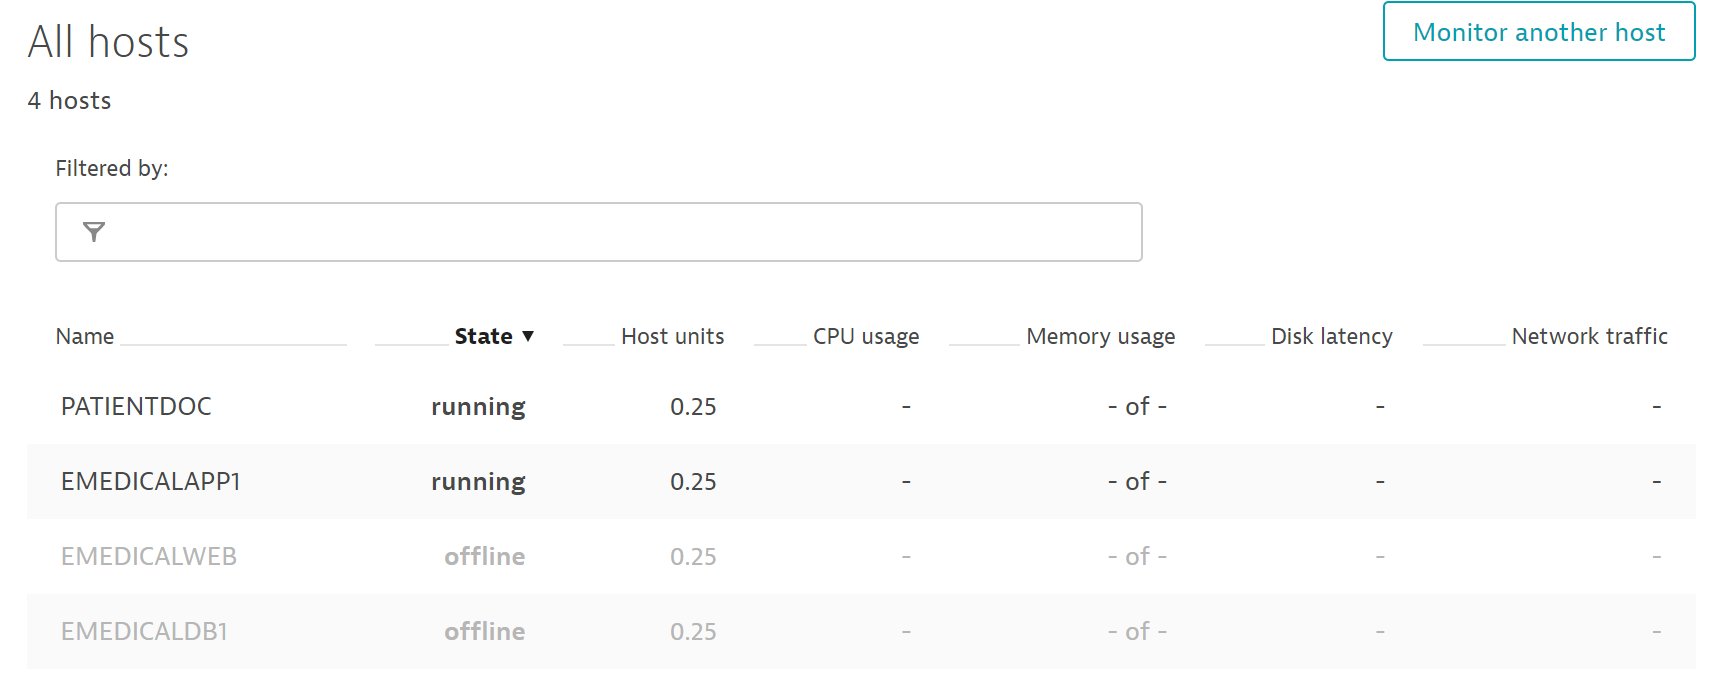Open the EMEDICALAPP1 host
1721x684 pixels.
pyautogui.click(x=151, y=482)
